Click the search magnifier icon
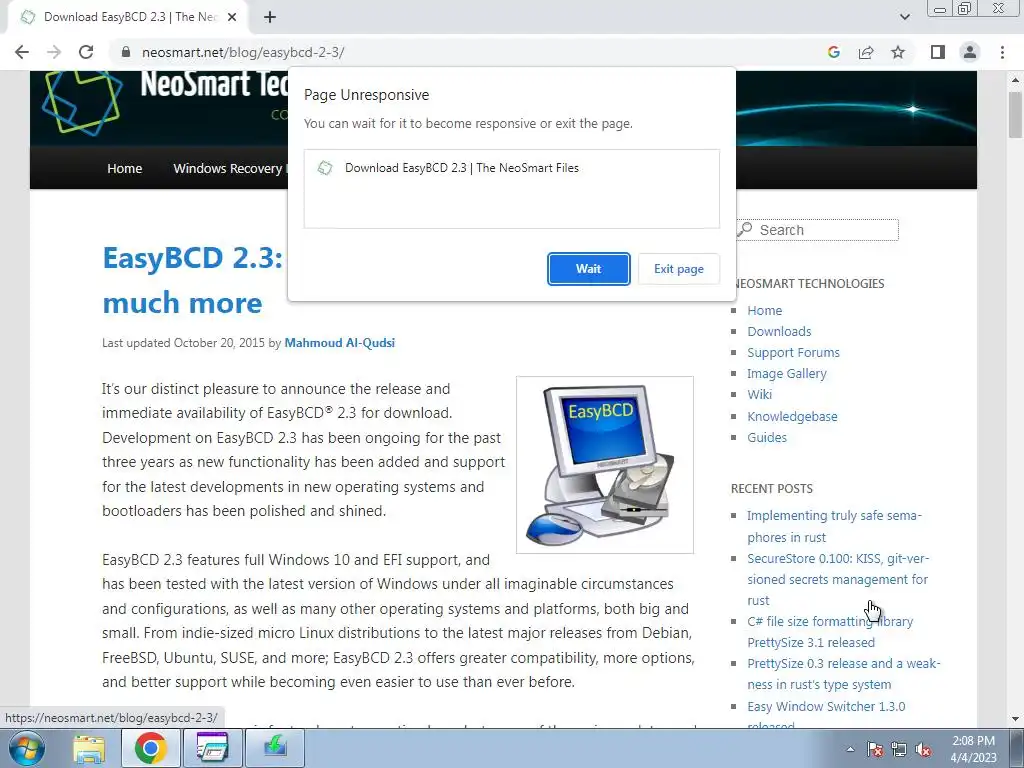 (745, 229)
